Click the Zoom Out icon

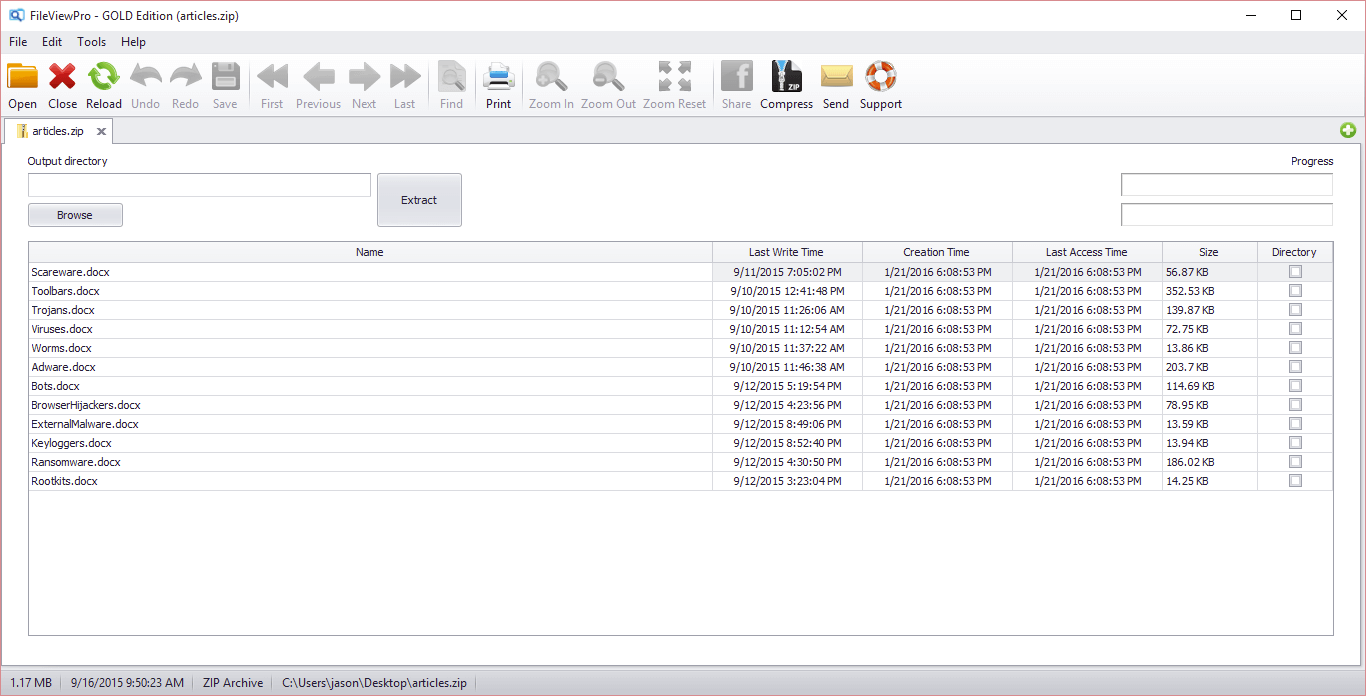point(609,77)
